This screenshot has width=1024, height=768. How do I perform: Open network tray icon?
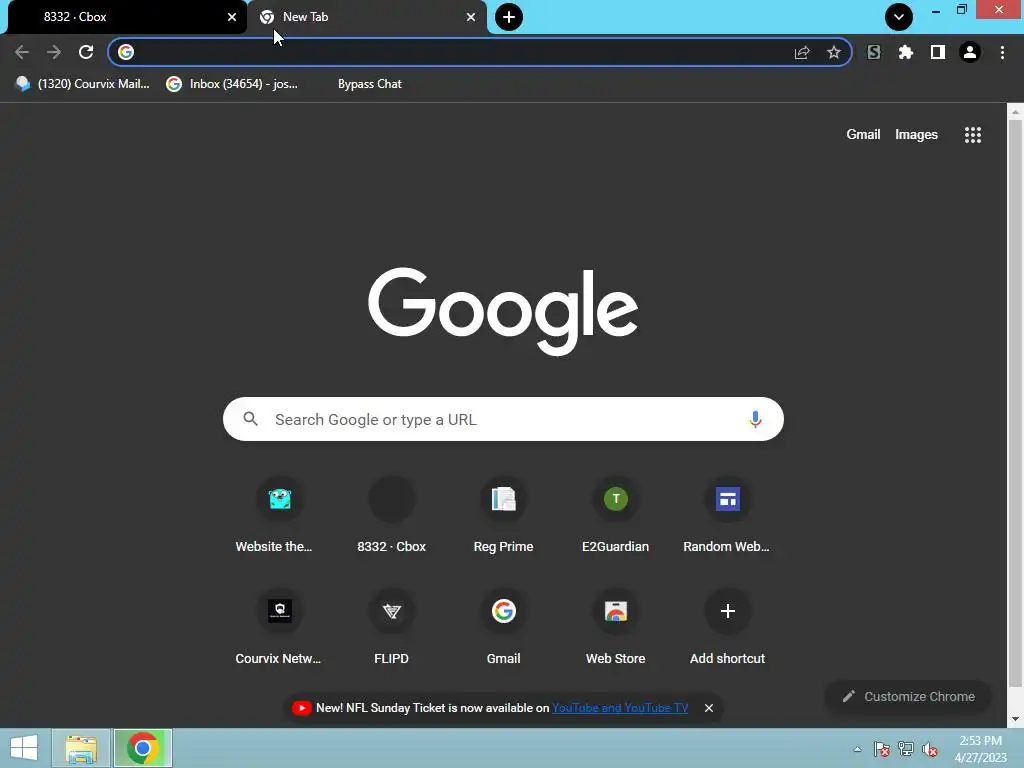tap(906, 749)
